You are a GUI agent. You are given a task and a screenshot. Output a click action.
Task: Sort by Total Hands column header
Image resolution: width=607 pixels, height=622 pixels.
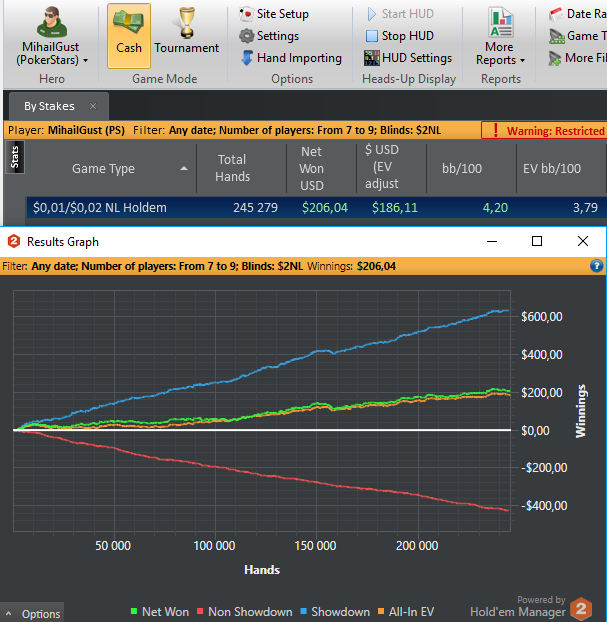[241, 168]
